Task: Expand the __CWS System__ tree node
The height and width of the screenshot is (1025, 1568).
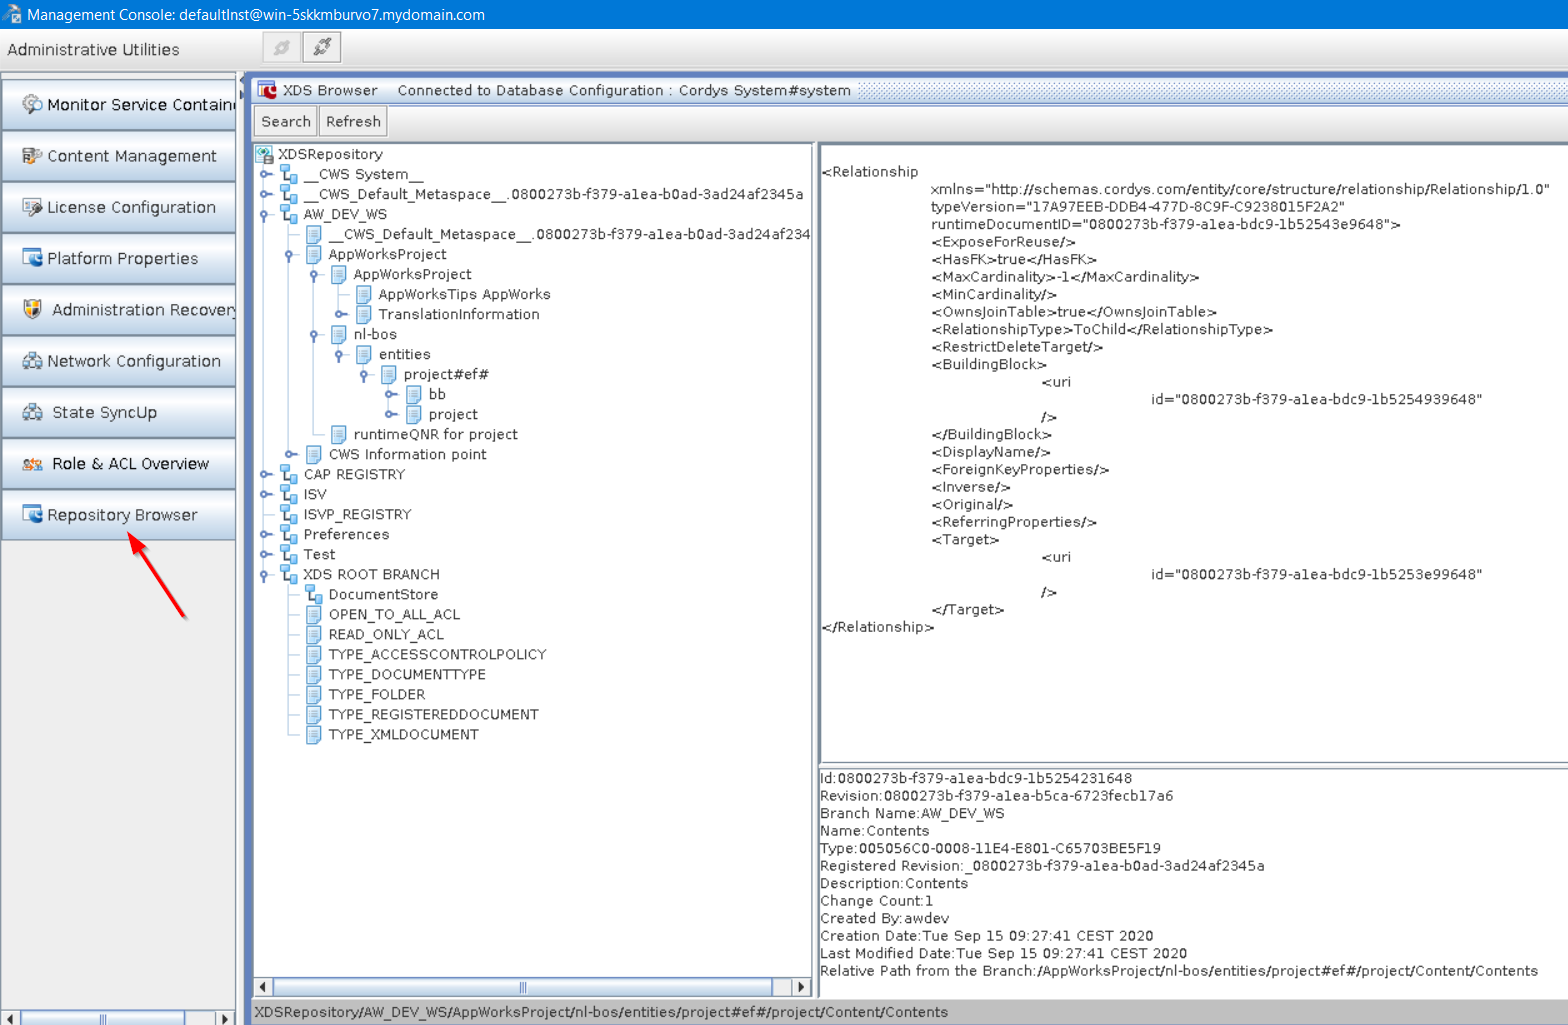Action: [x=265, y=174]
